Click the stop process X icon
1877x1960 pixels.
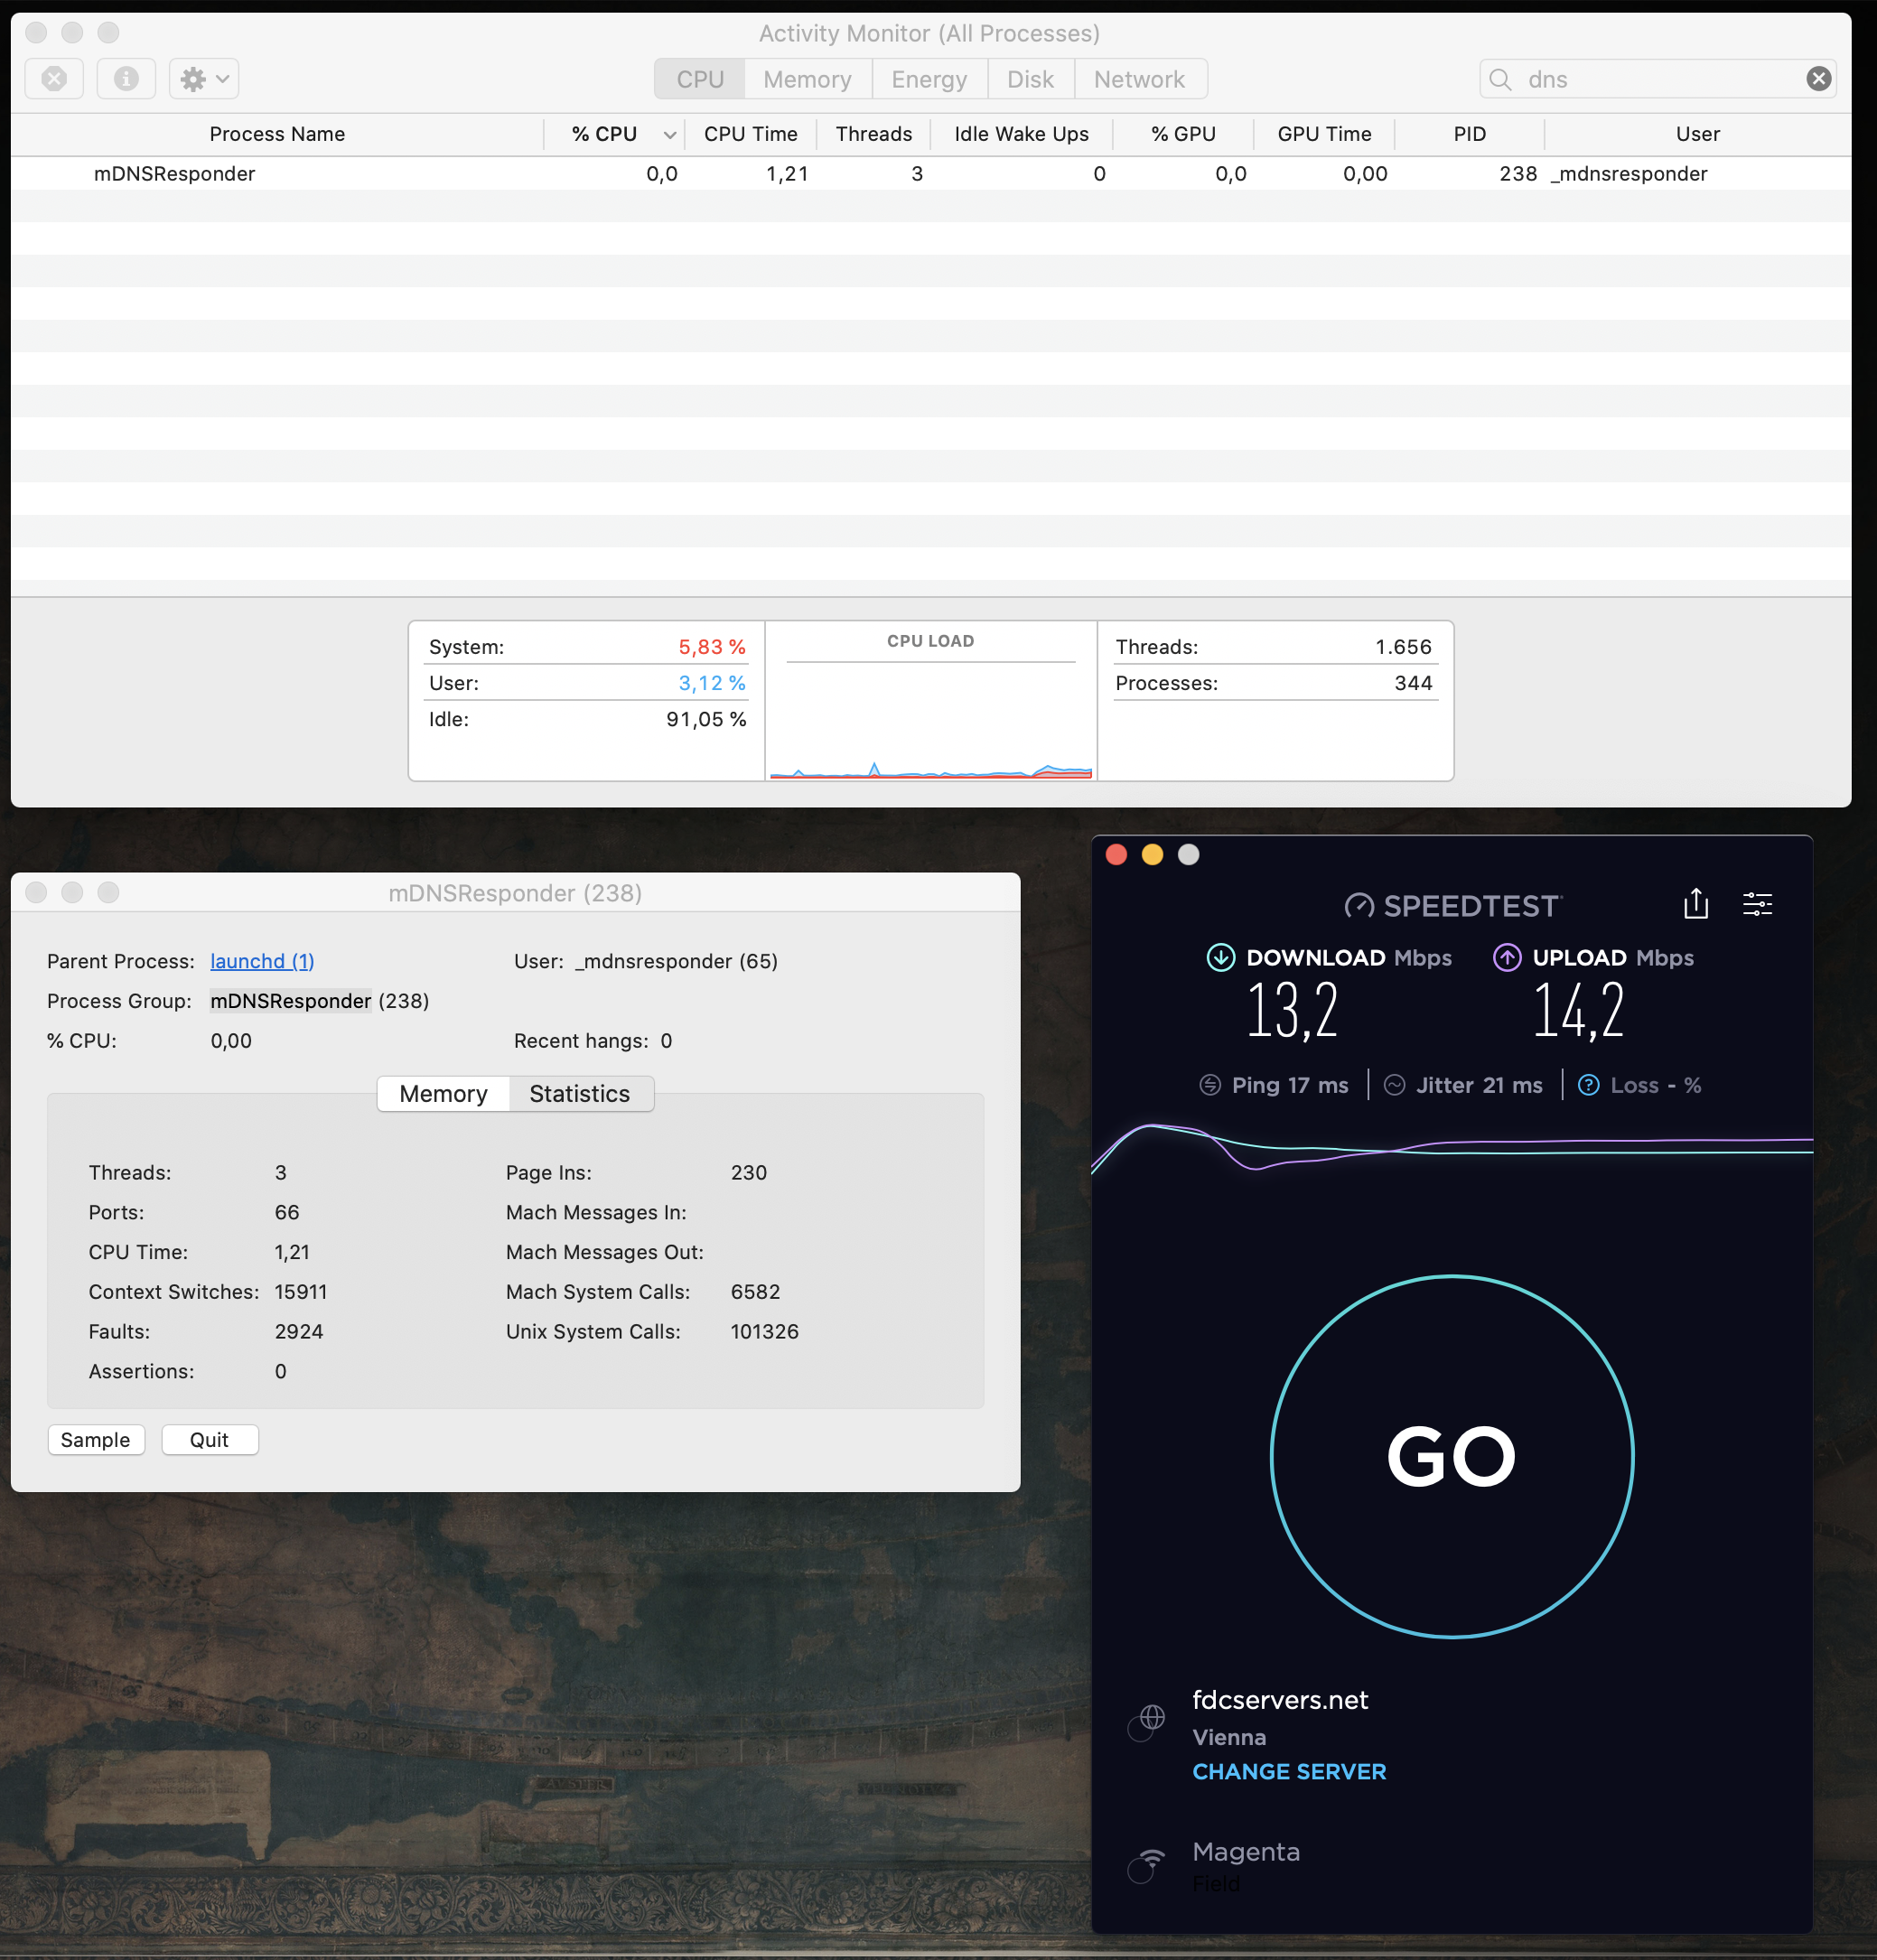[x=54, y=78]
